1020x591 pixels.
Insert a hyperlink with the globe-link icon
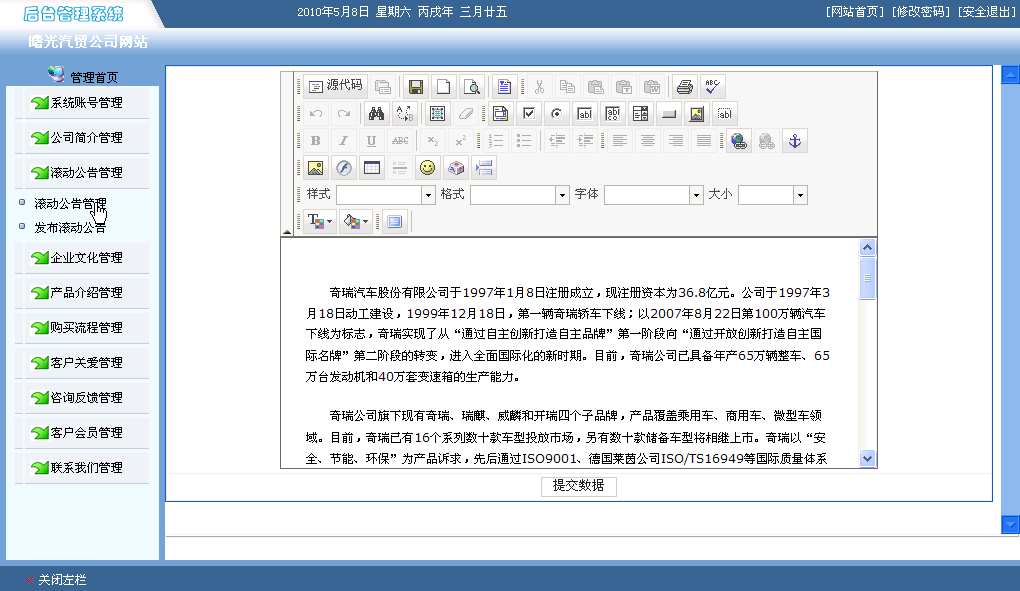coord(738,141)
